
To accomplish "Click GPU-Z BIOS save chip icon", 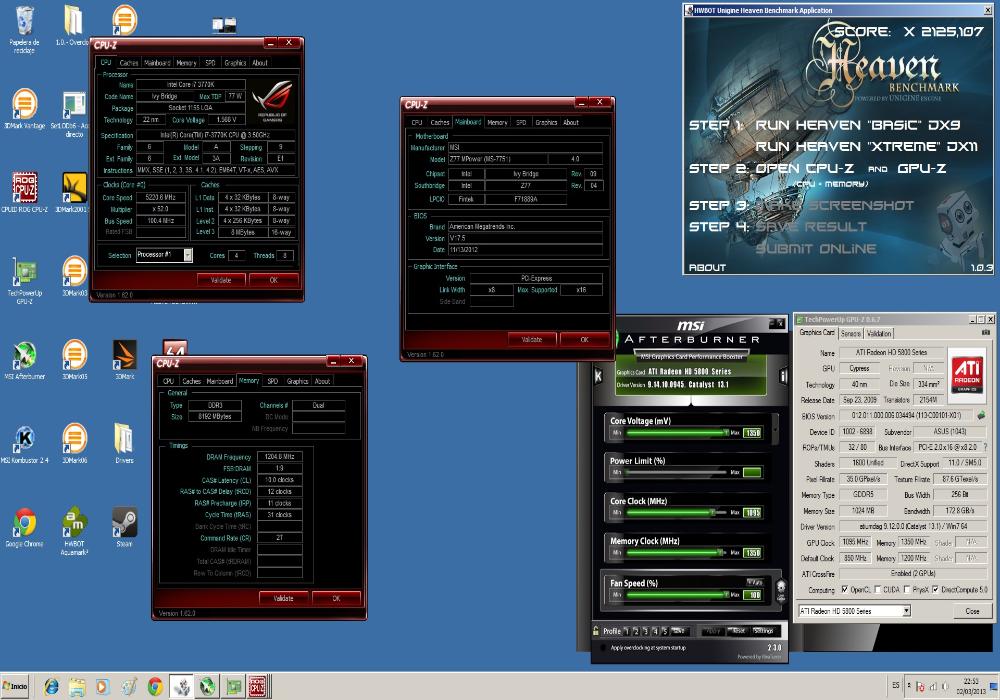I will click(981, 416).
